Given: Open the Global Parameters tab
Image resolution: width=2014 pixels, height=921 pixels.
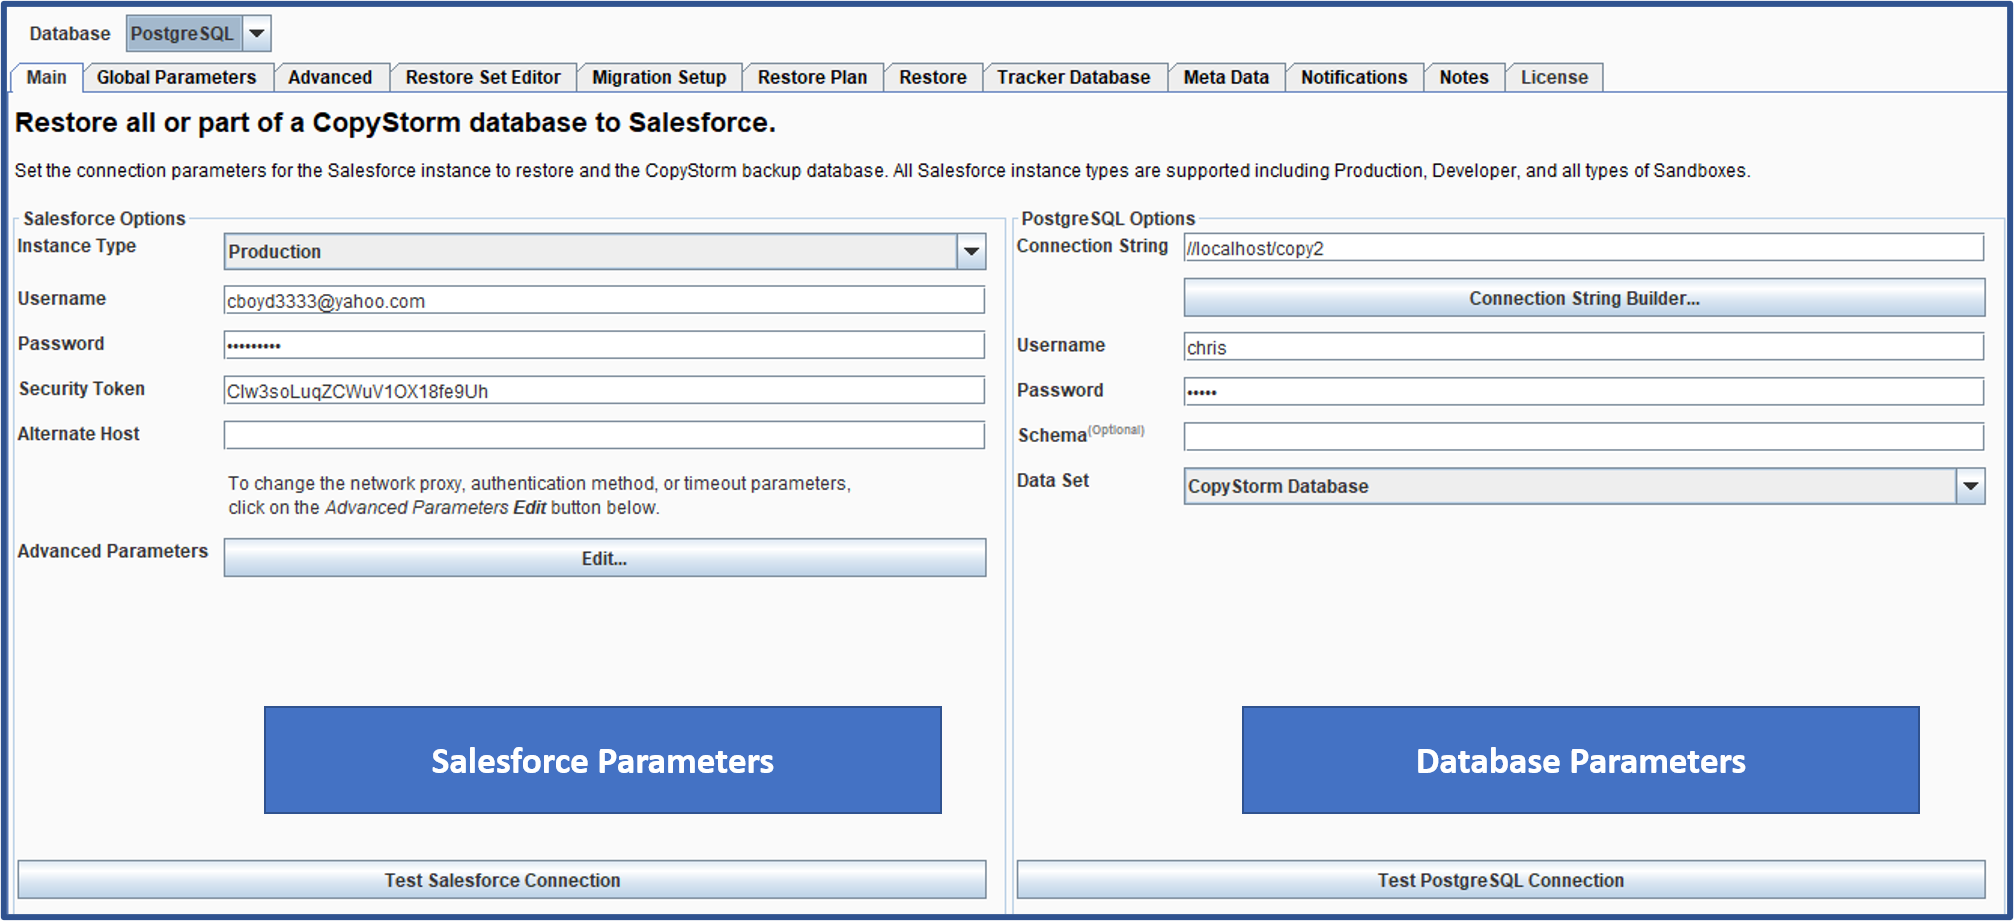Looking at the screenshot, I should 176,77.
